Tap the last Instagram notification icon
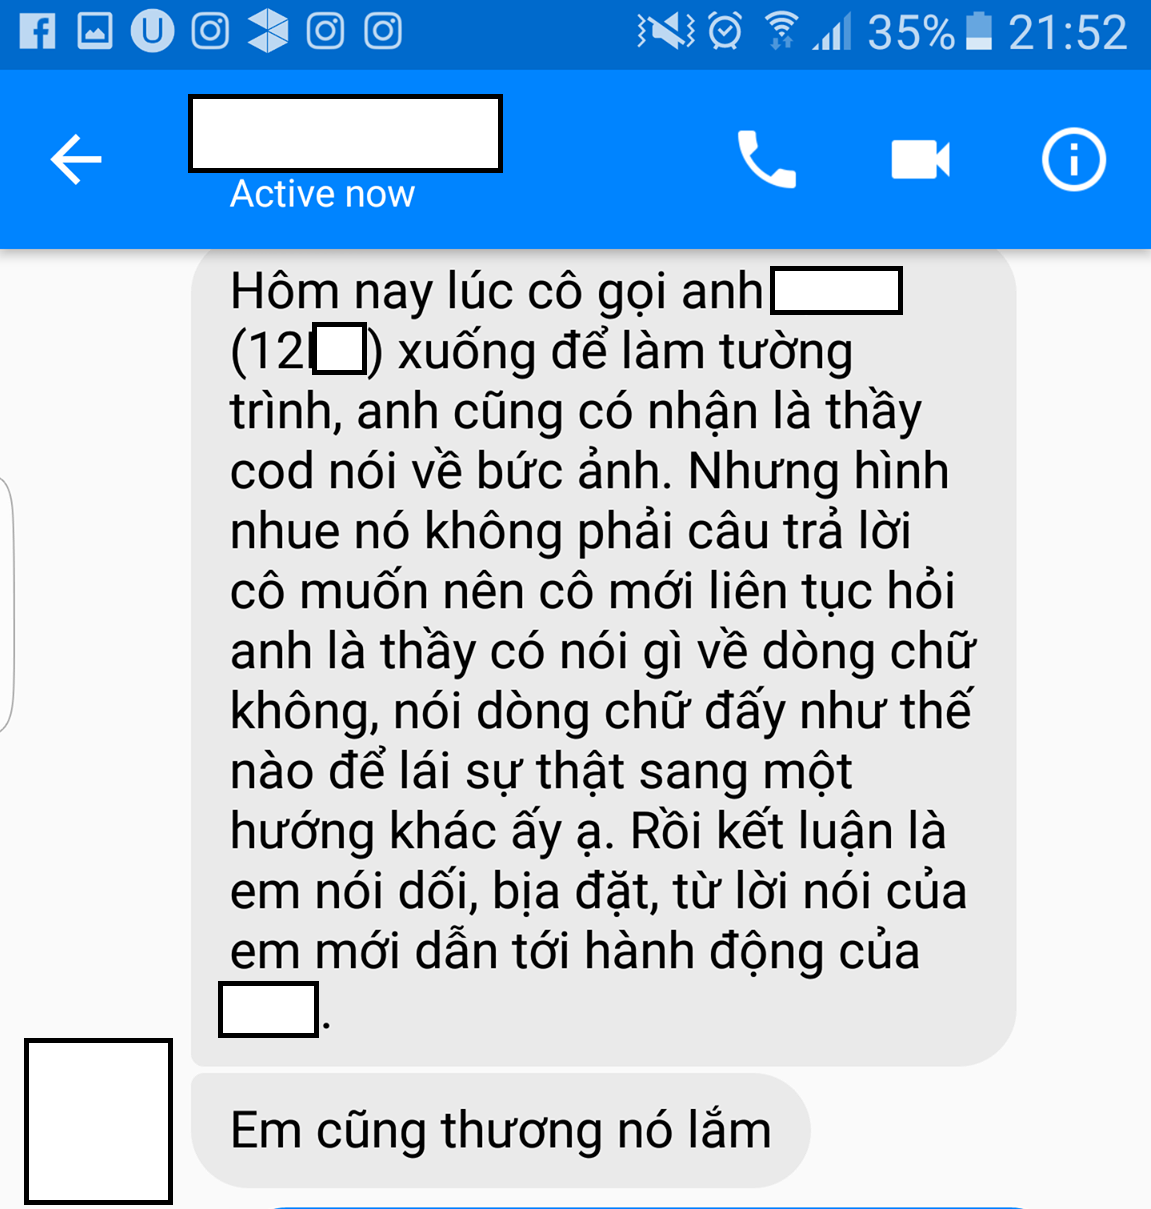 pos(383,32)
